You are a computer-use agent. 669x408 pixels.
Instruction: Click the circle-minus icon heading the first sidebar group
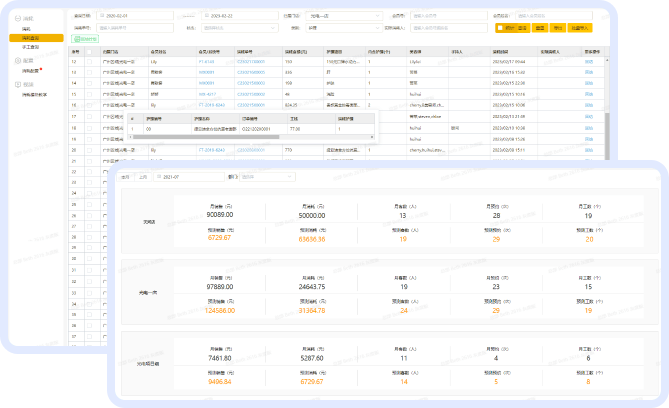point(17,18)
